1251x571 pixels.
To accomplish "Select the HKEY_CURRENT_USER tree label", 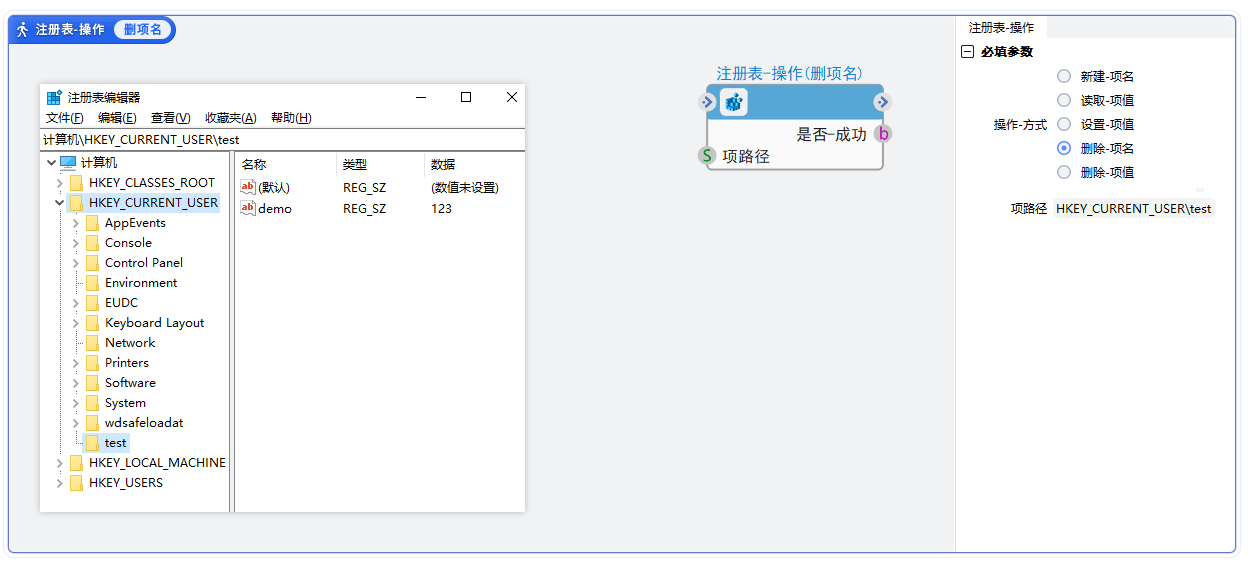I will coord(153,202).
